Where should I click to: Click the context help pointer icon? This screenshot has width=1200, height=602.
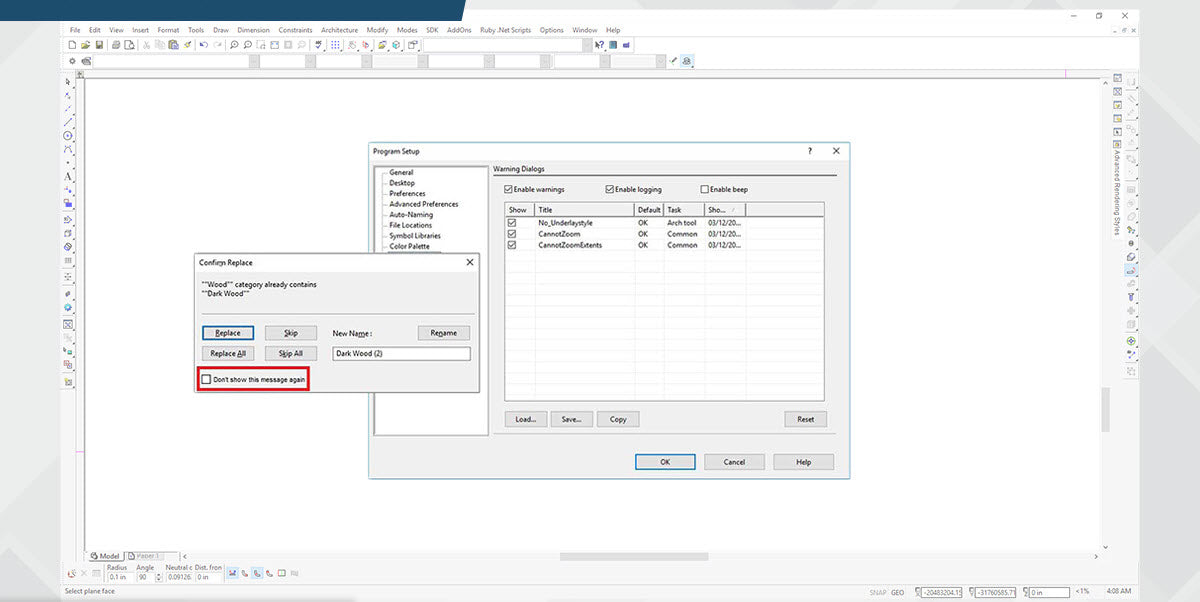[599, 45]
